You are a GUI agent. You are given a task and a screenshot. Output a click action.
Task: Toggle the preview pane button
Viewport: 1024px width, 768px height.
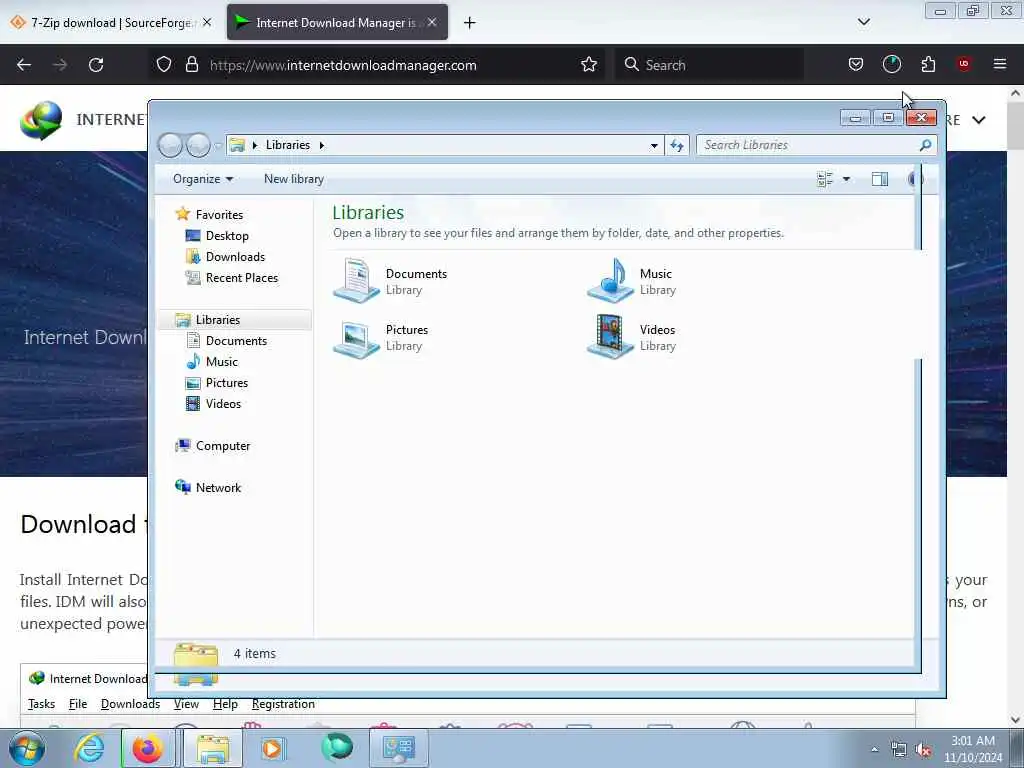[880, 179]
